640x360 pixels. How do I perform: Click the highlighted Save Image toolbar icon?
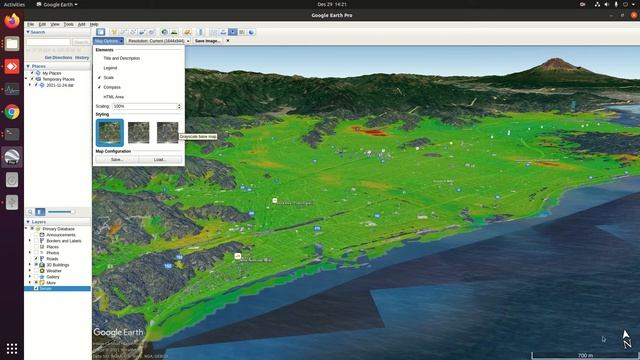tap(233, 32)
